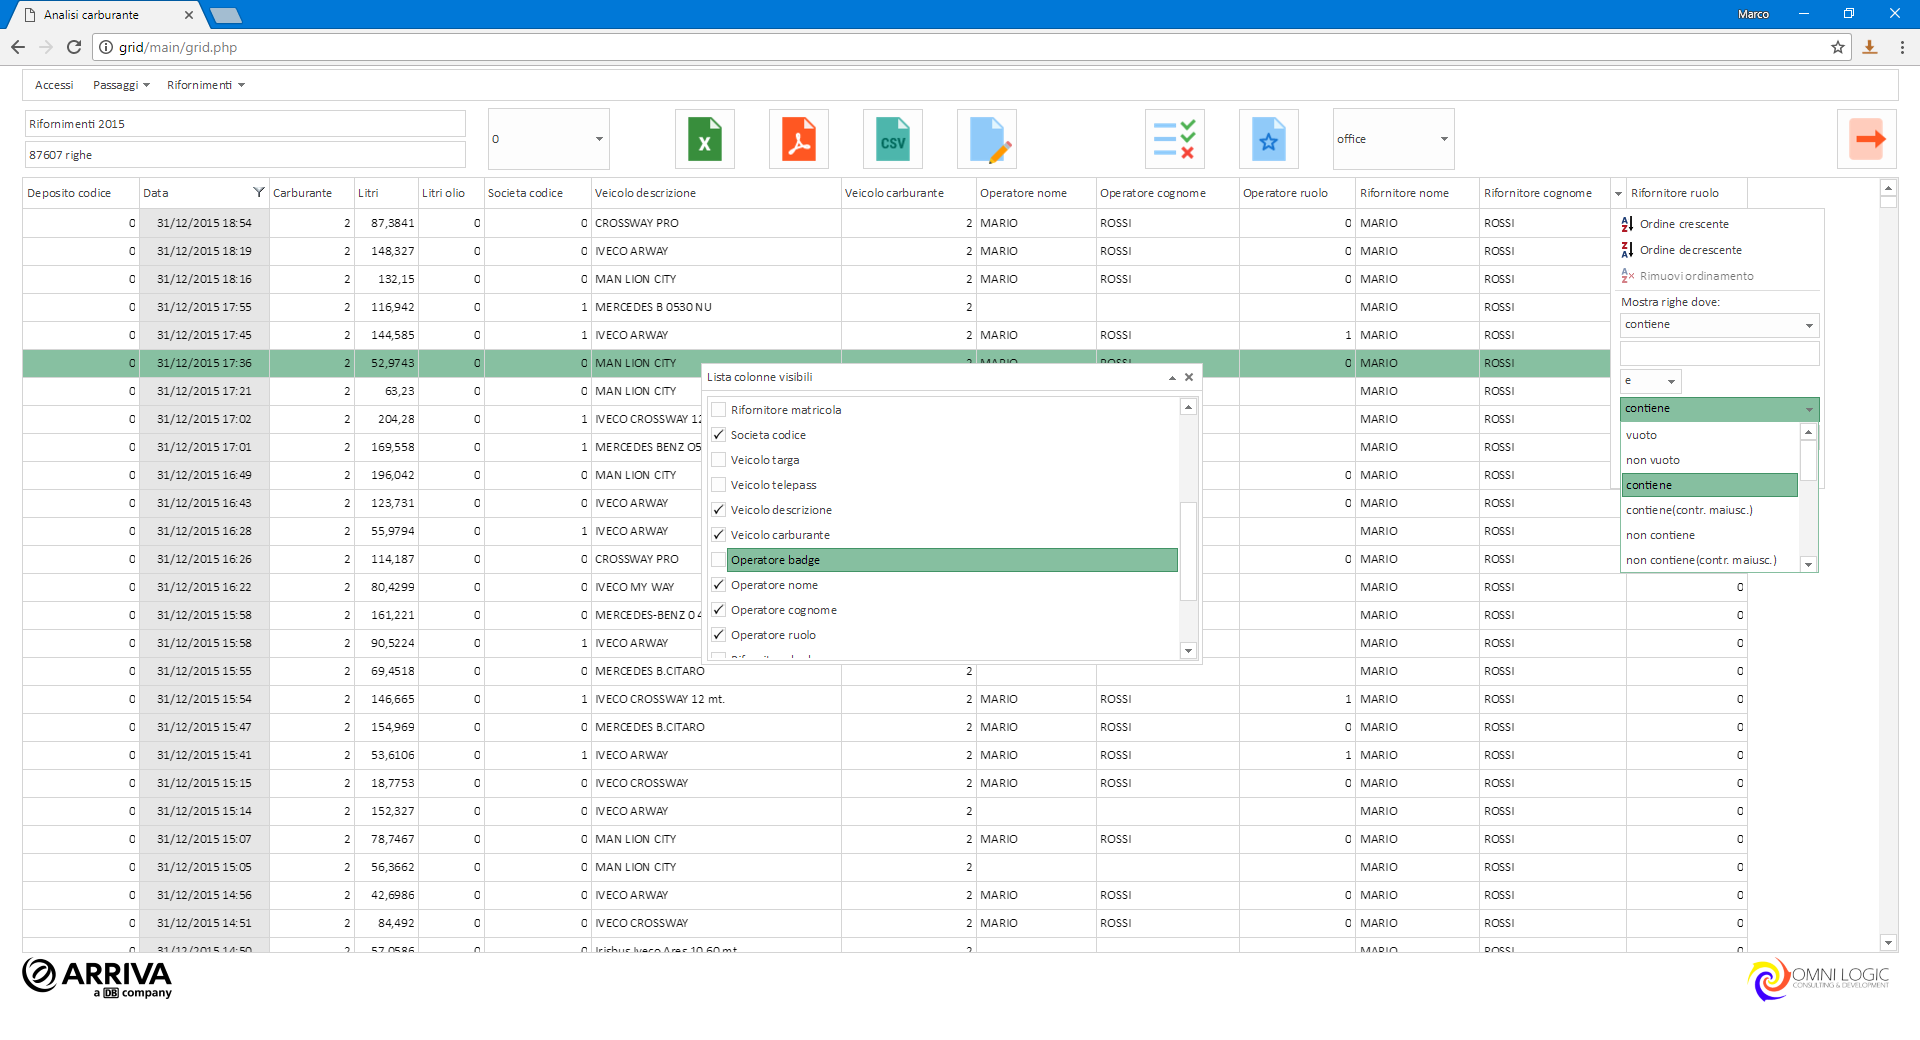This screenshot has height=1040, width=1920.
Task: View site information icon in address bar
Action: [106, 47]
